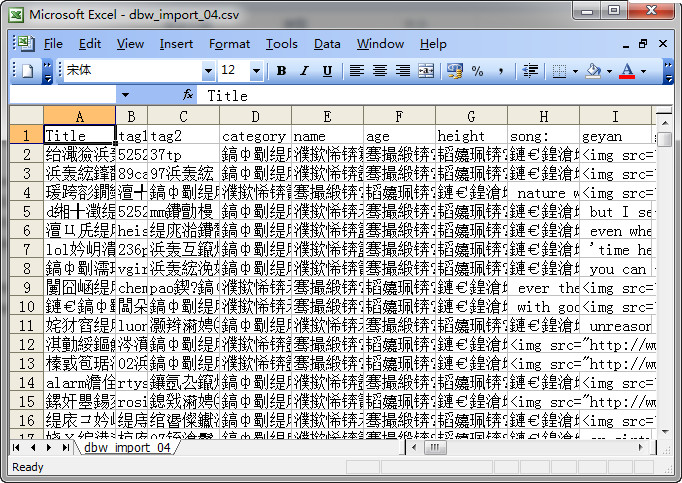Apply Percent style format
The height and width of the screenshot is (483, 682).
click(x=478, y=70)
